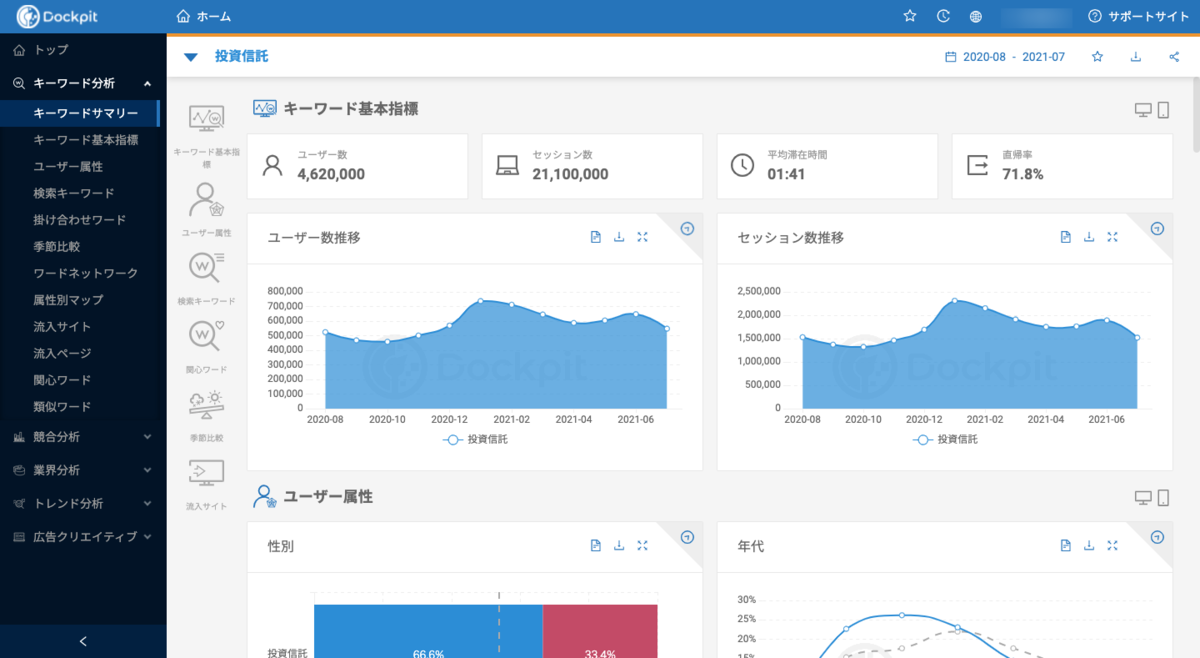Collapse the キーワード分析 sidebar section
Screen dimensions: 1200x658
(x=147, y=84)
